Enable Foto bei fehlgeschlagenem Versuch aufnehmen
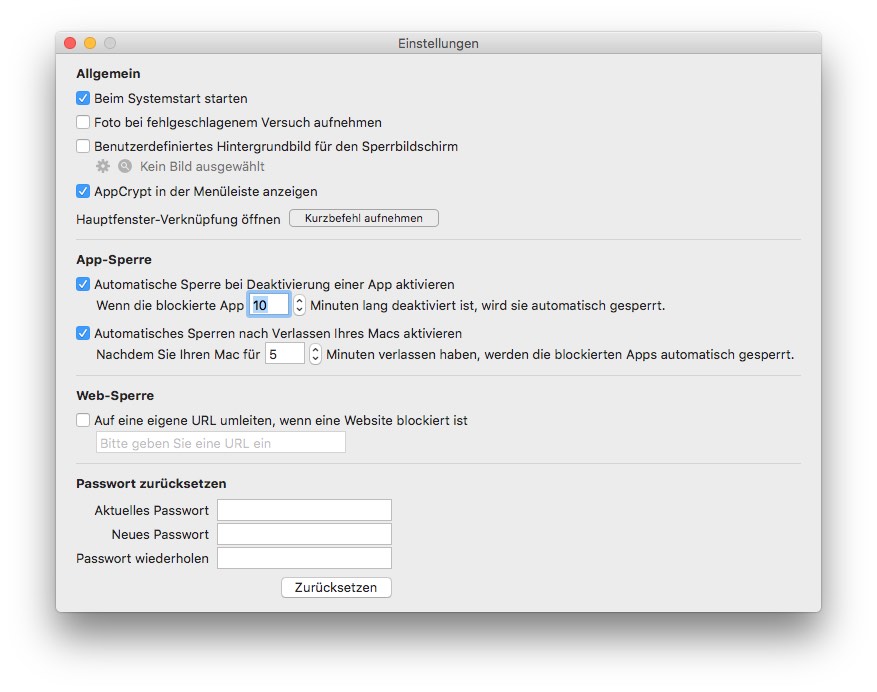This screenshot has height=692, width=877. point(83,123)
